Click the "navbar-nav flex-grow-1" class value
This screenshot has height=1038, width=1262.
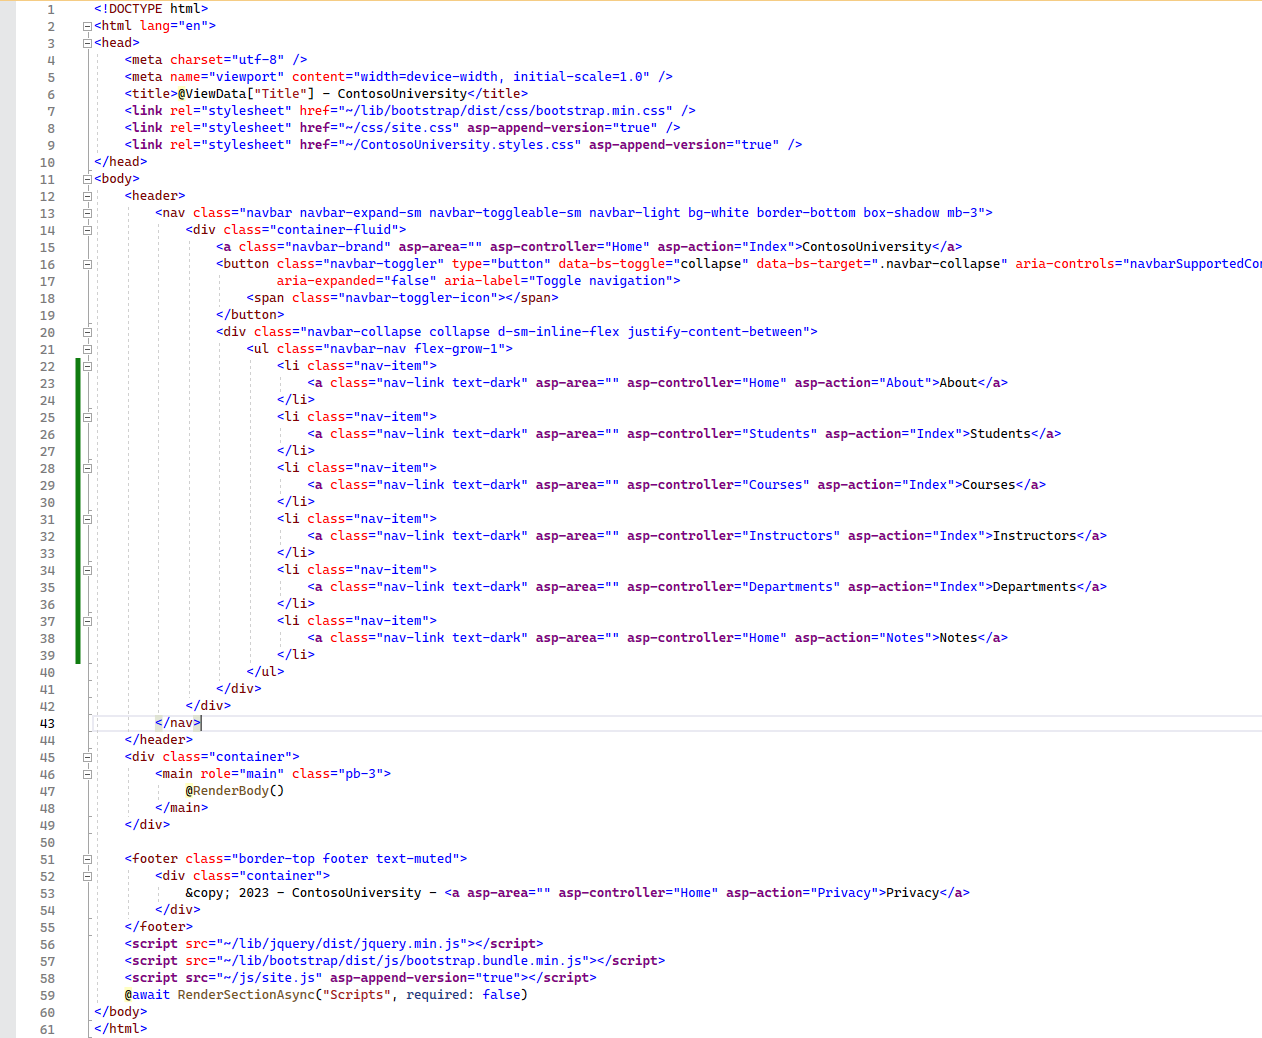pyautogui.click(x=414, y=349)
